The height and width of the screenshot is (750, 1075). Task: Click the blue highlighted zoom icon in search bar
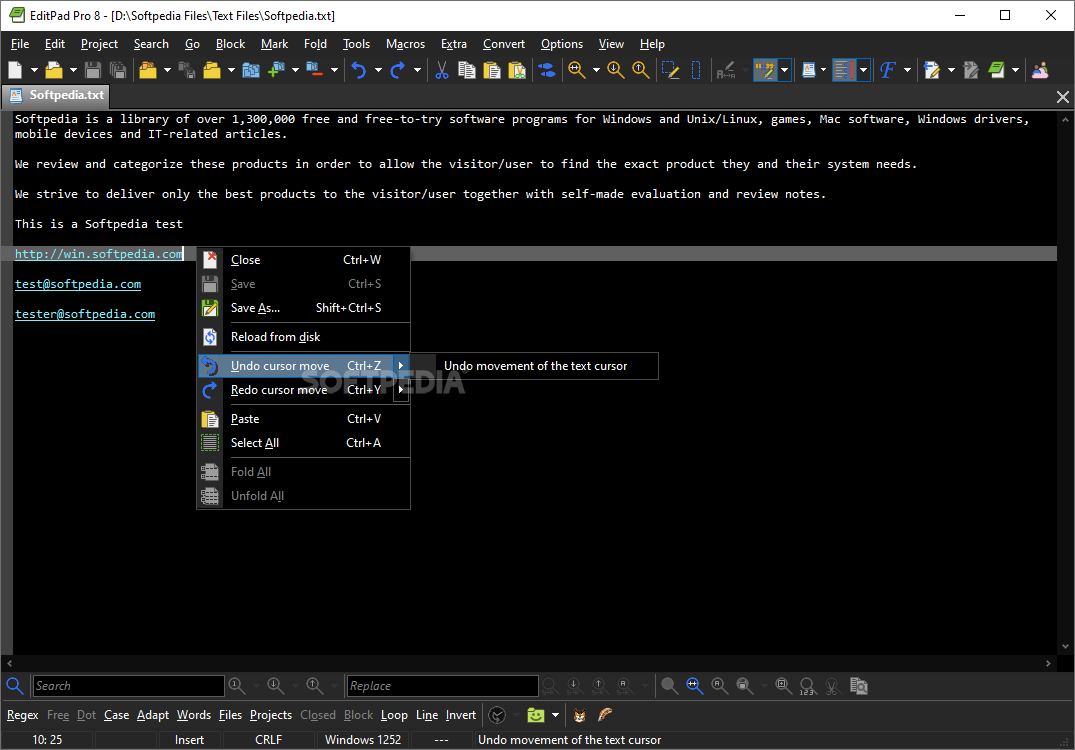point(694,686)
